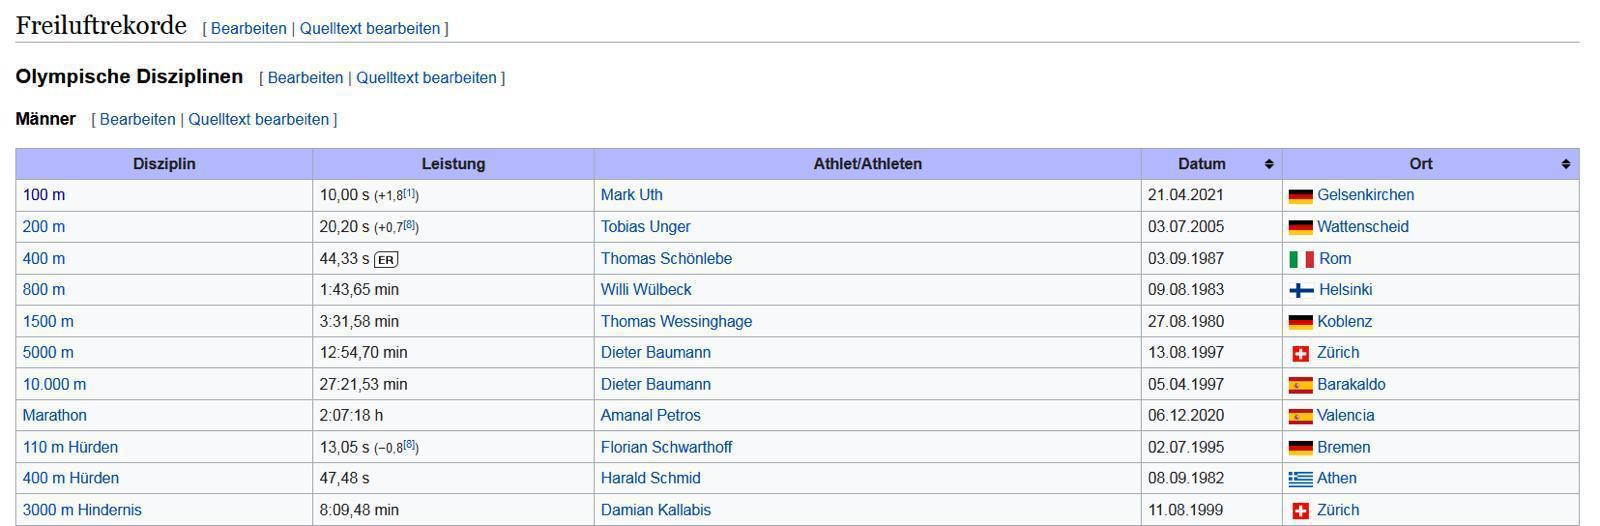The image size is (1600, 526).
Task: Click the Spanish flag beside Barakaldo
Action: (x=1300, y=385)
